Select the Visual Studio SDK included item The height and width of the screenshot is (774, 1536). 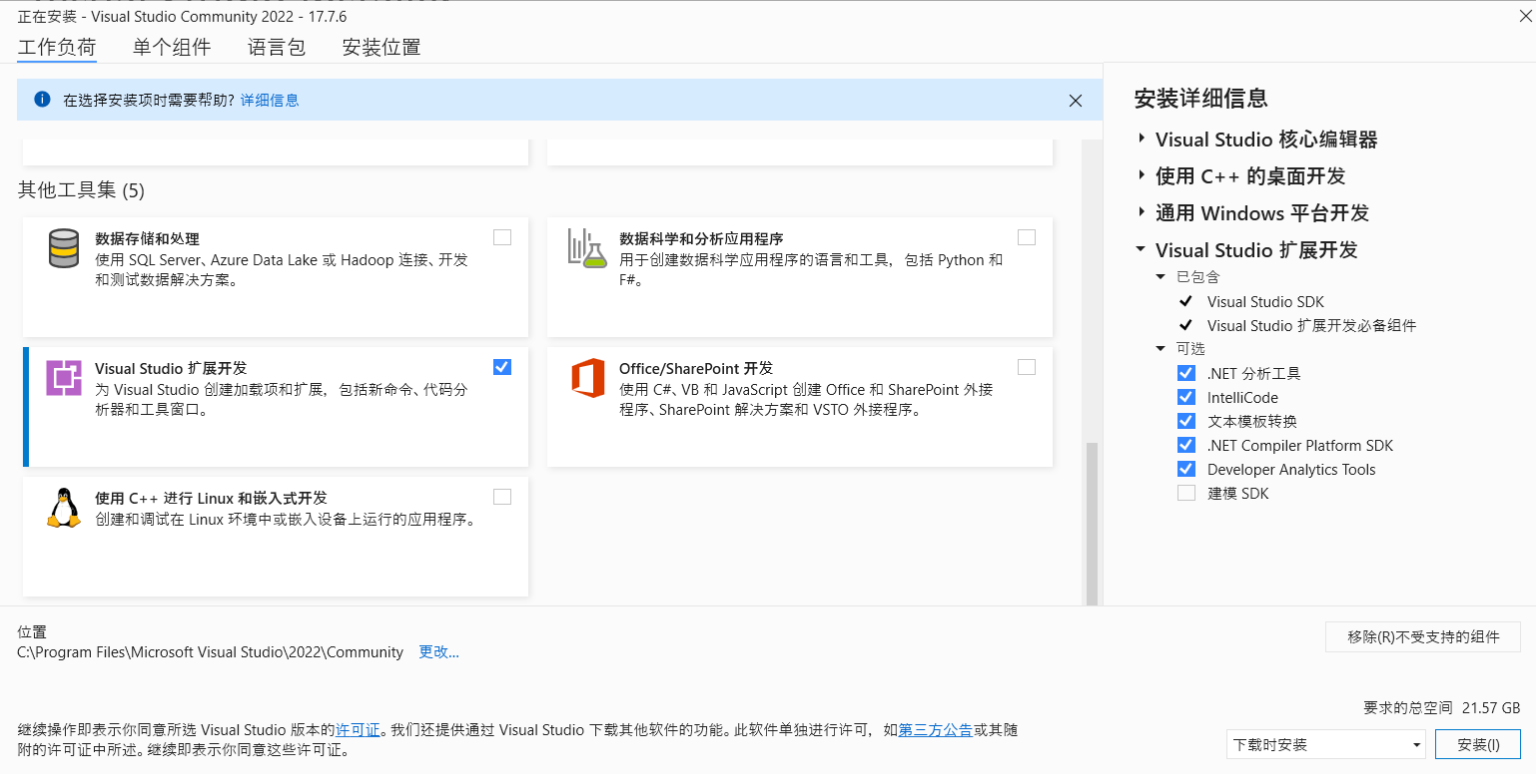1265,301
